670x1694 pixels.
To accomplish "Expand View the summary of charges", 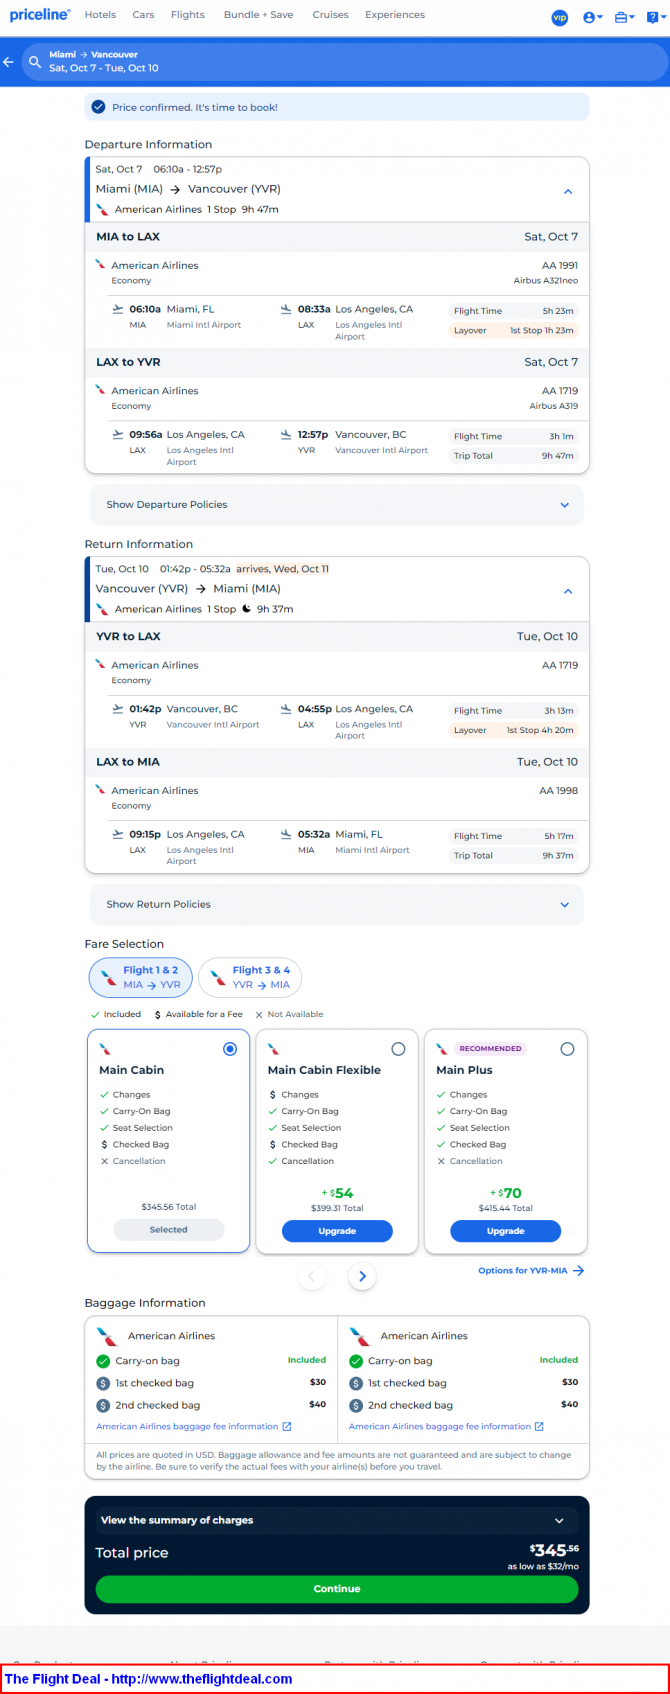I will point(337,1520).
